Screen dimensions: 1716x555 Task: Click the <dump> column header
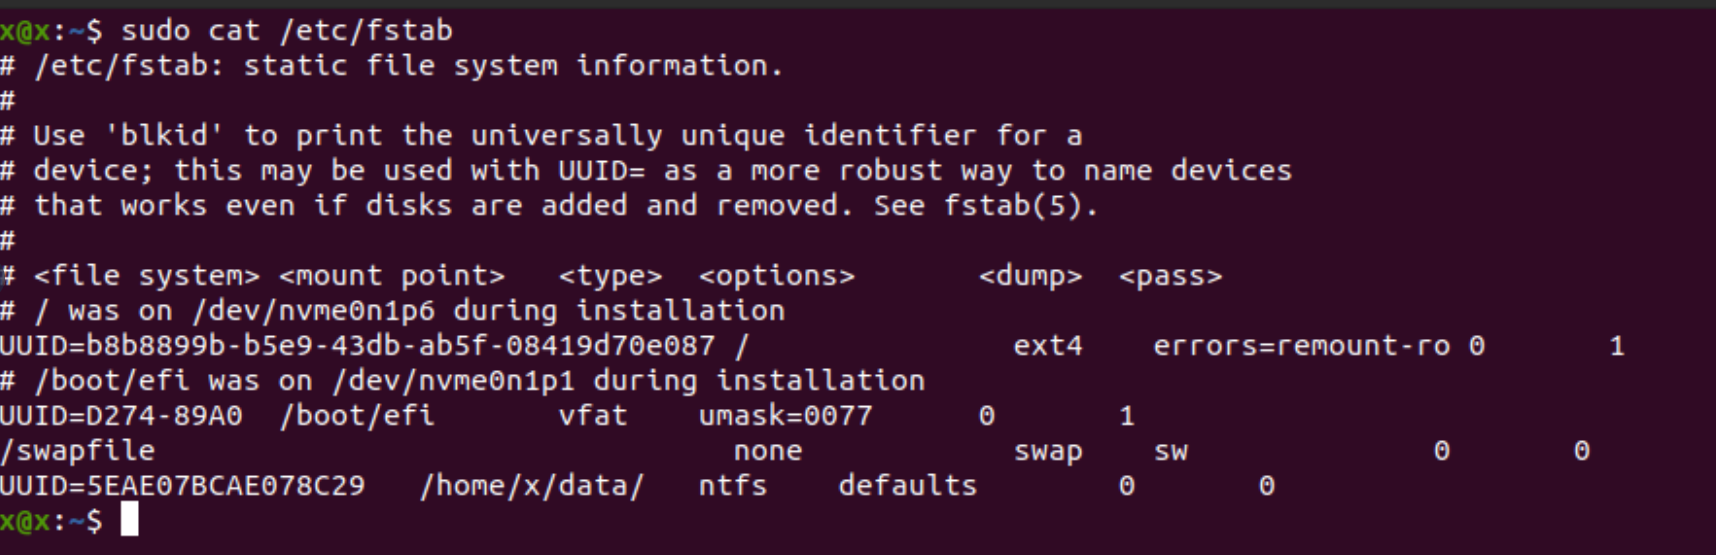1031,276
